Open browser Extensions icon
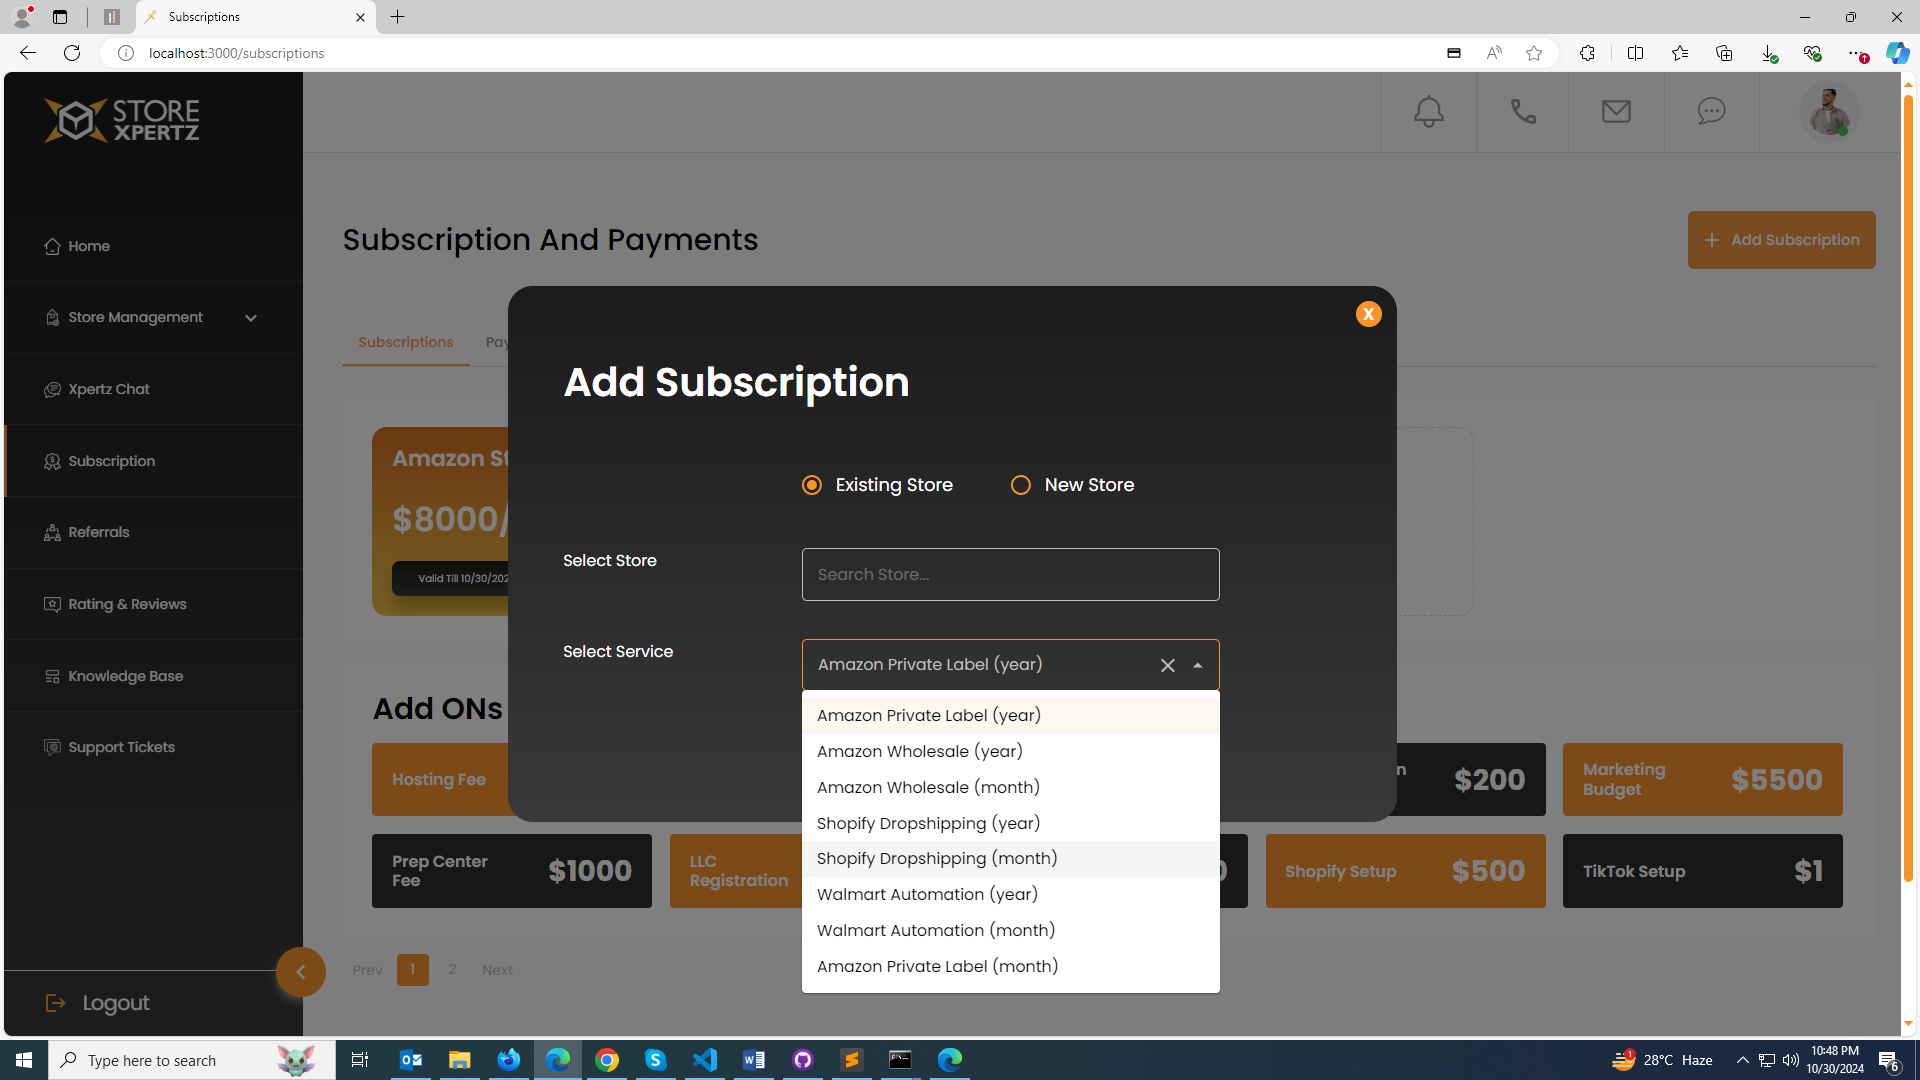Viewport: 1920px width, 1080px height. (1587, 53)
